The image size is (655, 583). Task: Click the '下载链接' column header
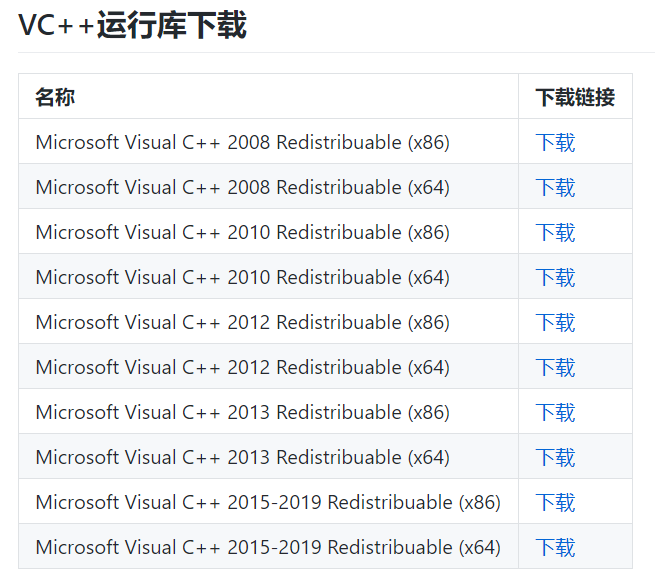click(x=575, y=97)
